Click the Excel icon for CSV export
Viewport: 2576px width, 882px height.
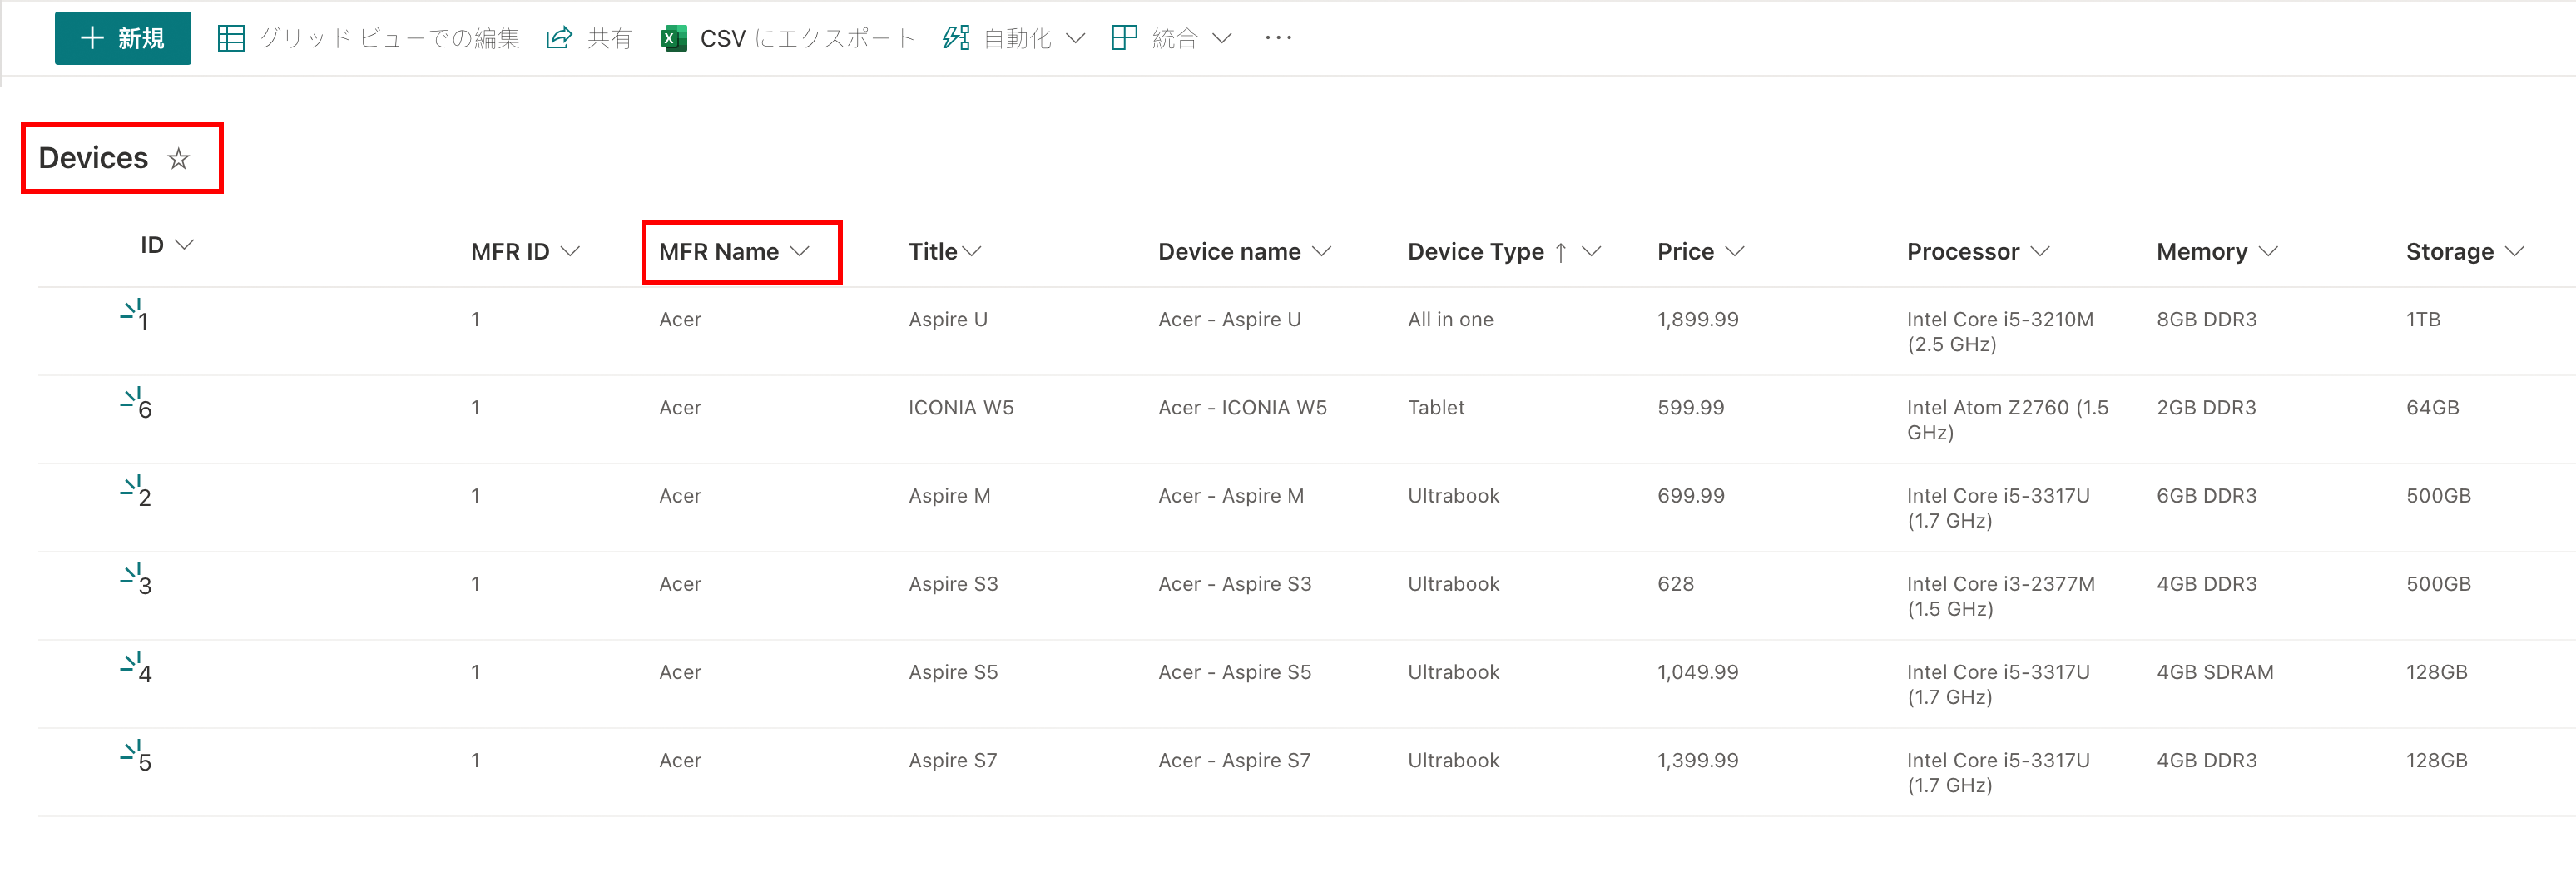[x=674, y=38]
